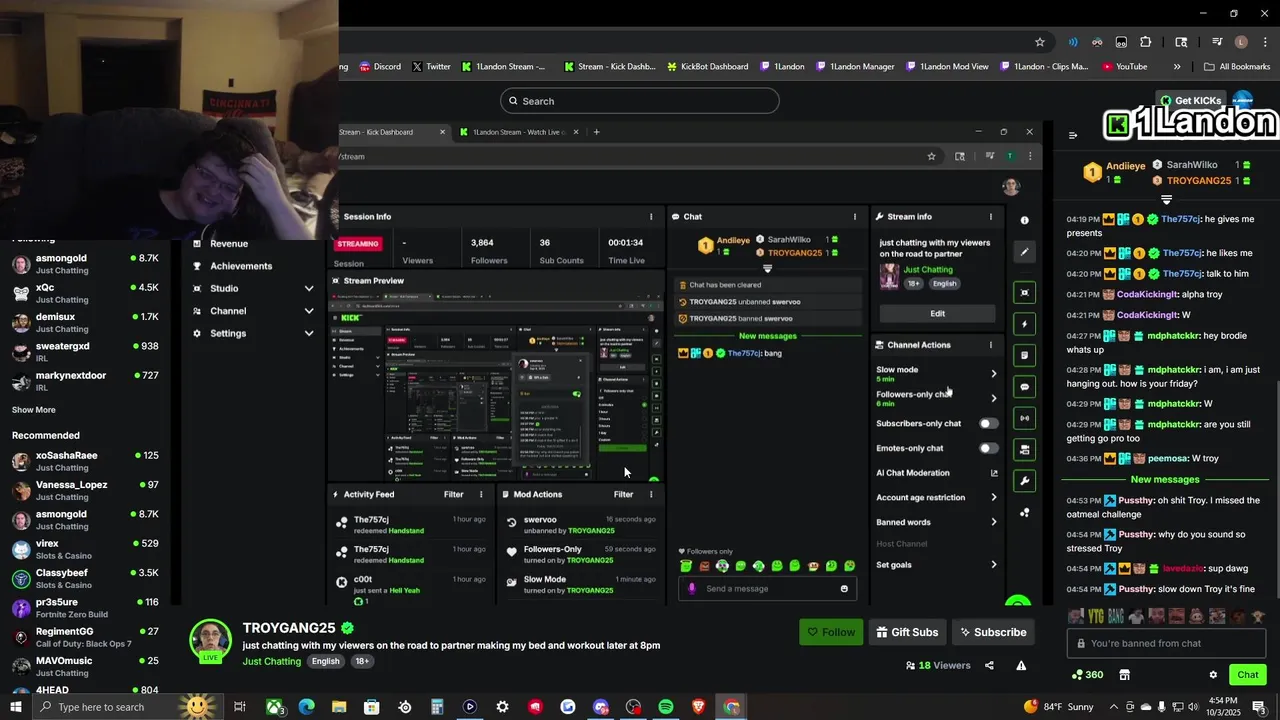The image size is (1280, 720).
Task: Open the Chat panel three-dot menu
Action: (854, 217)
